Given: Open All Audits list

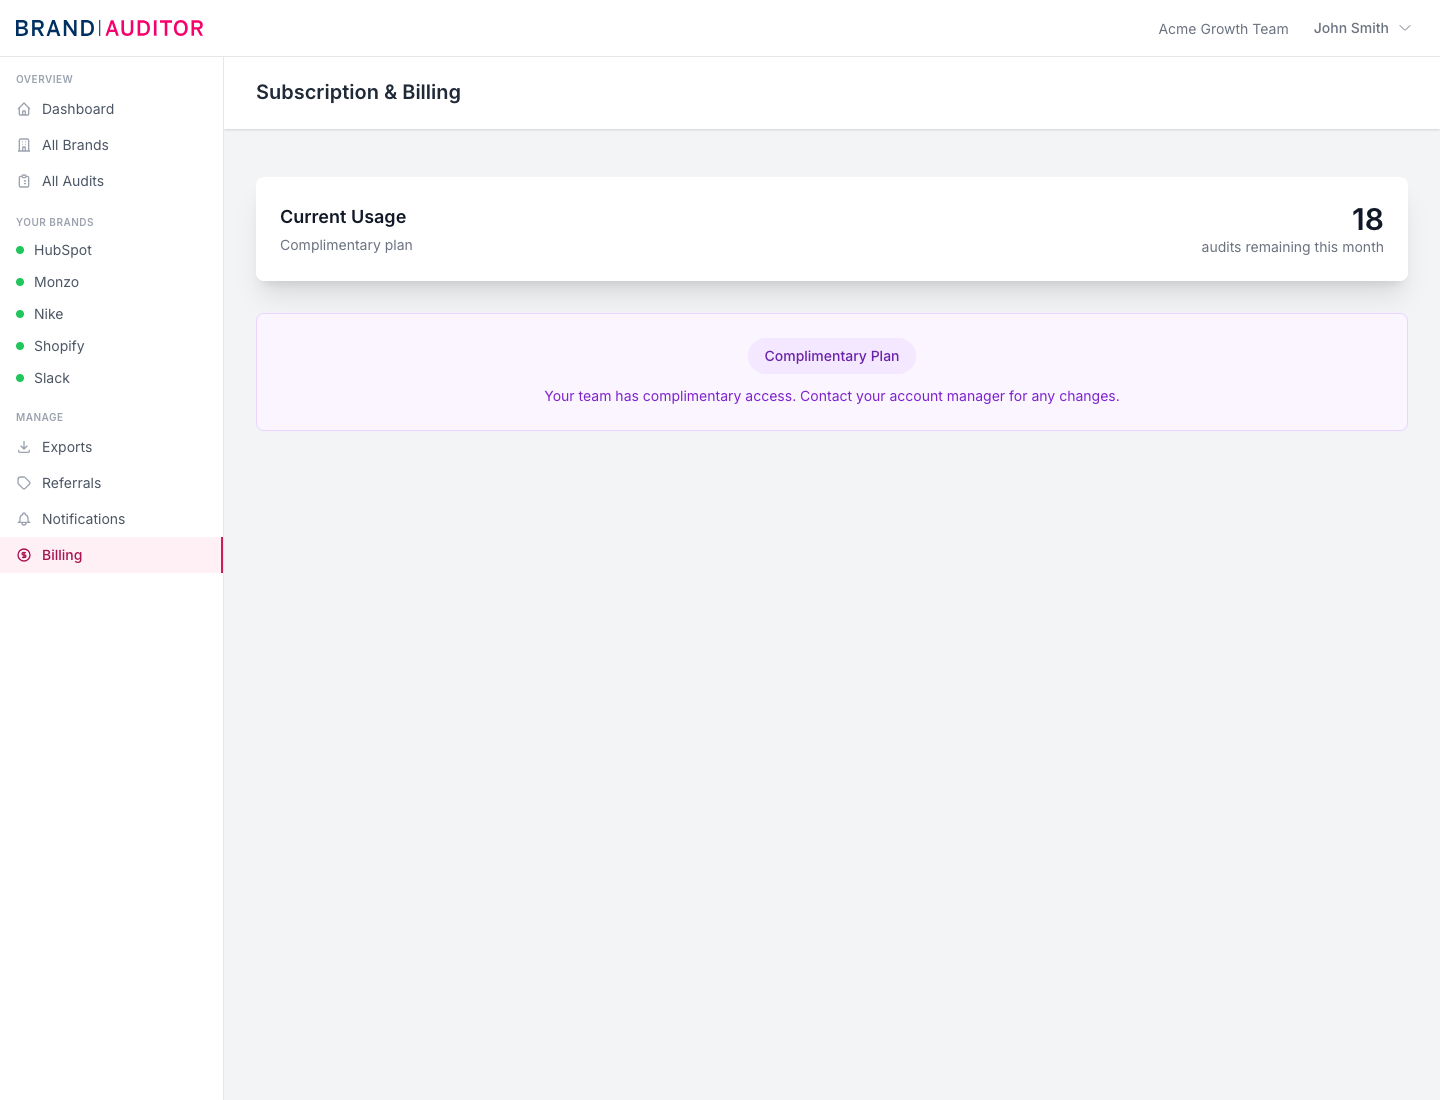Looking at the screenshot, I should pos(111,181).
